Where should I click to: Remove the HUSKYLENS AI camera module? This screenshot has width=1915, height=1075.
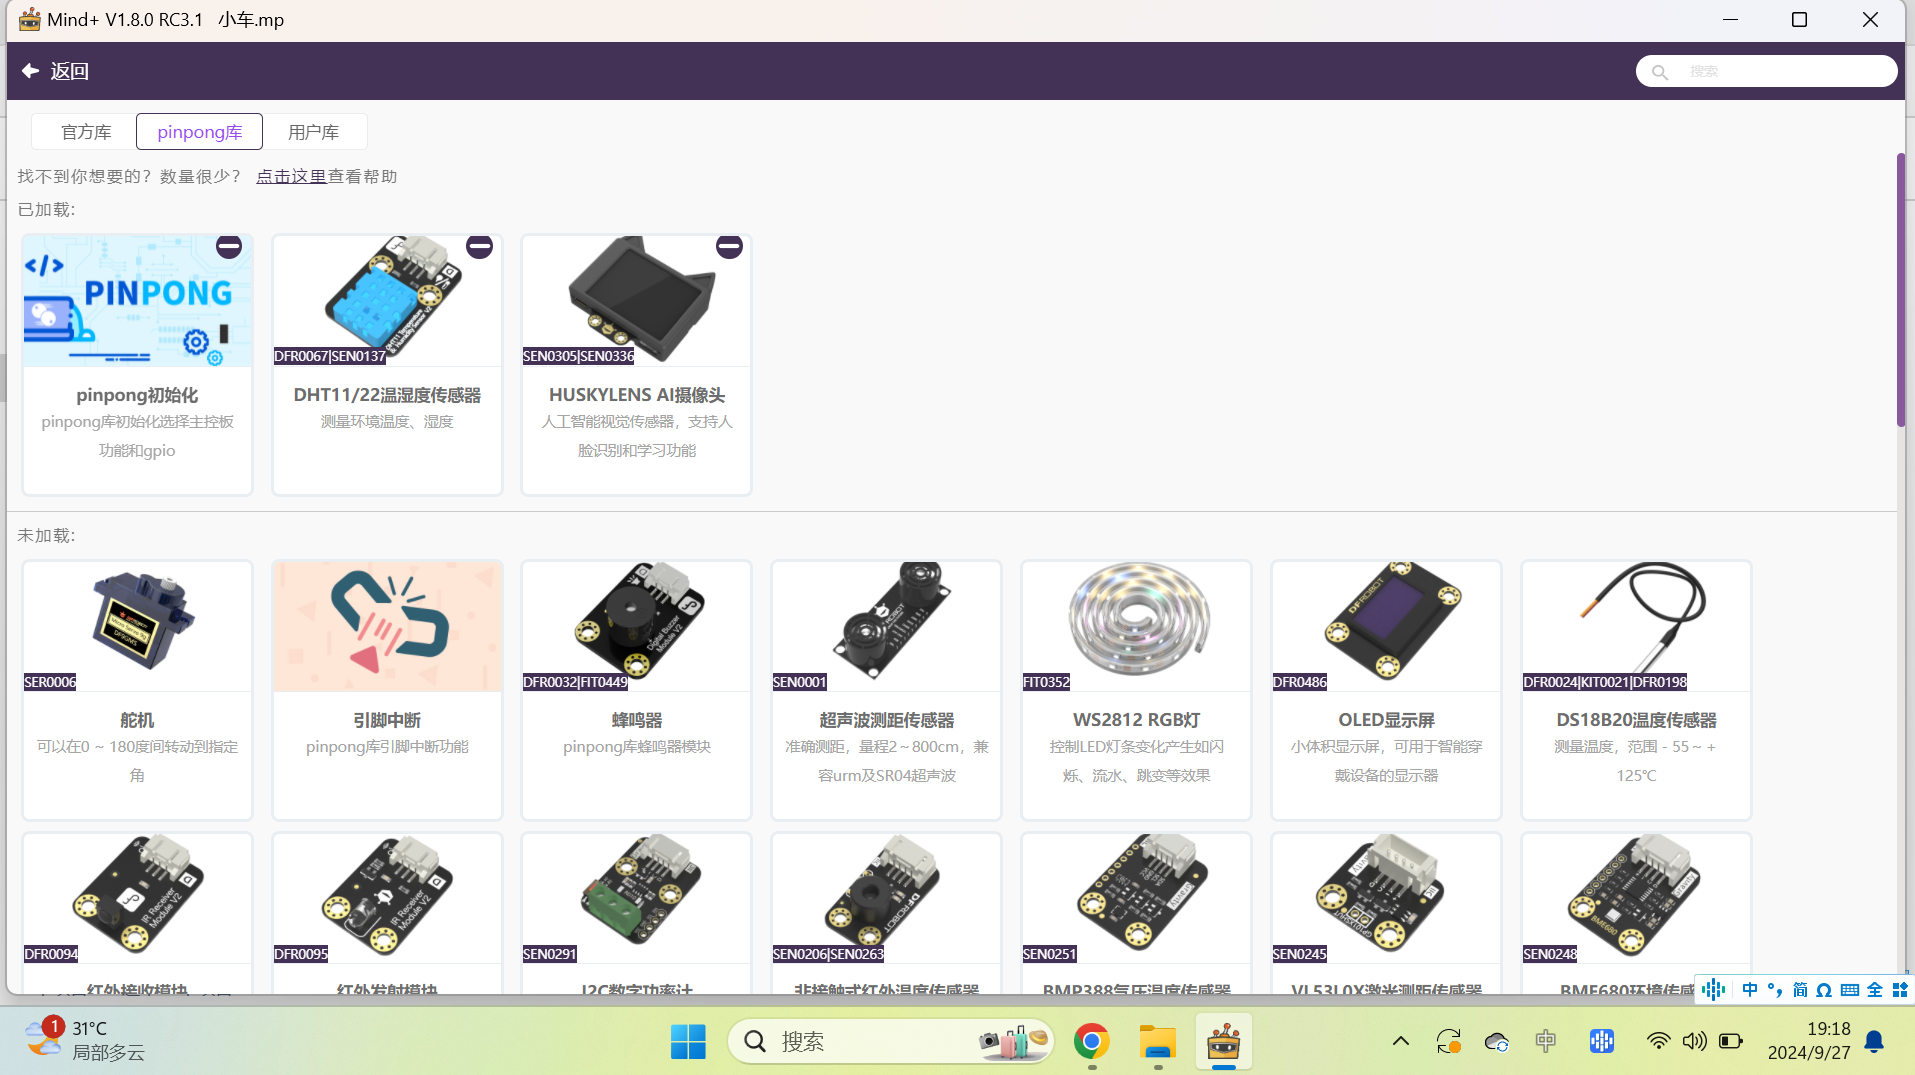[x=729, y=246]
